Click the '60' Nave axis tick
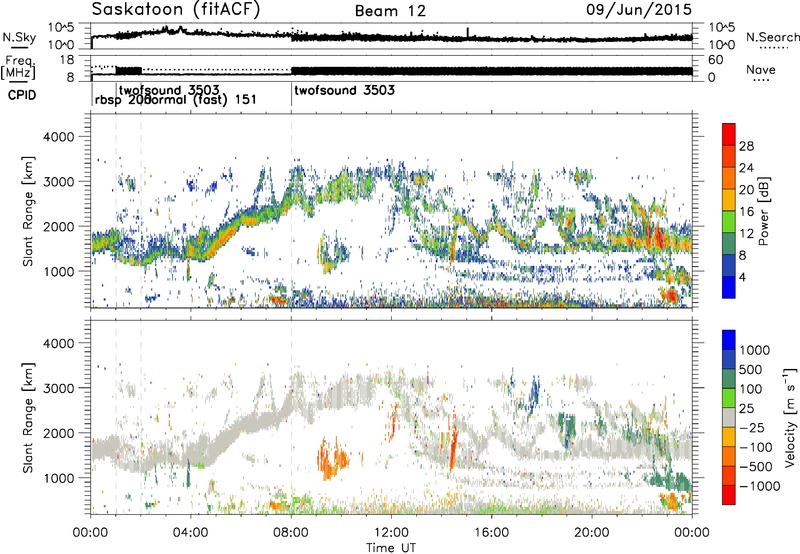This screenshot has width=800, height=554. pyautogui.click(x=715, y=60)
